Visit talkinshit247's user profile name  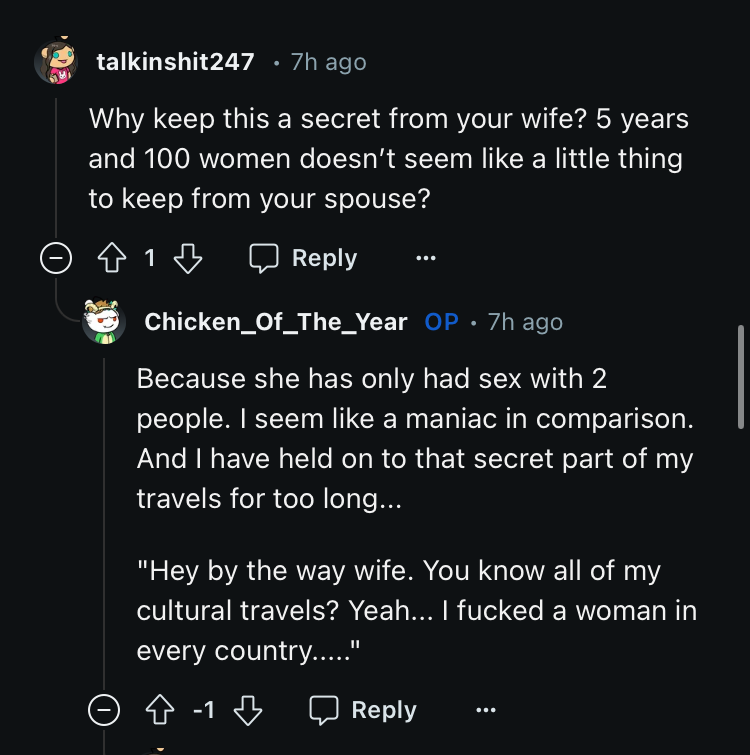point(175,62)
